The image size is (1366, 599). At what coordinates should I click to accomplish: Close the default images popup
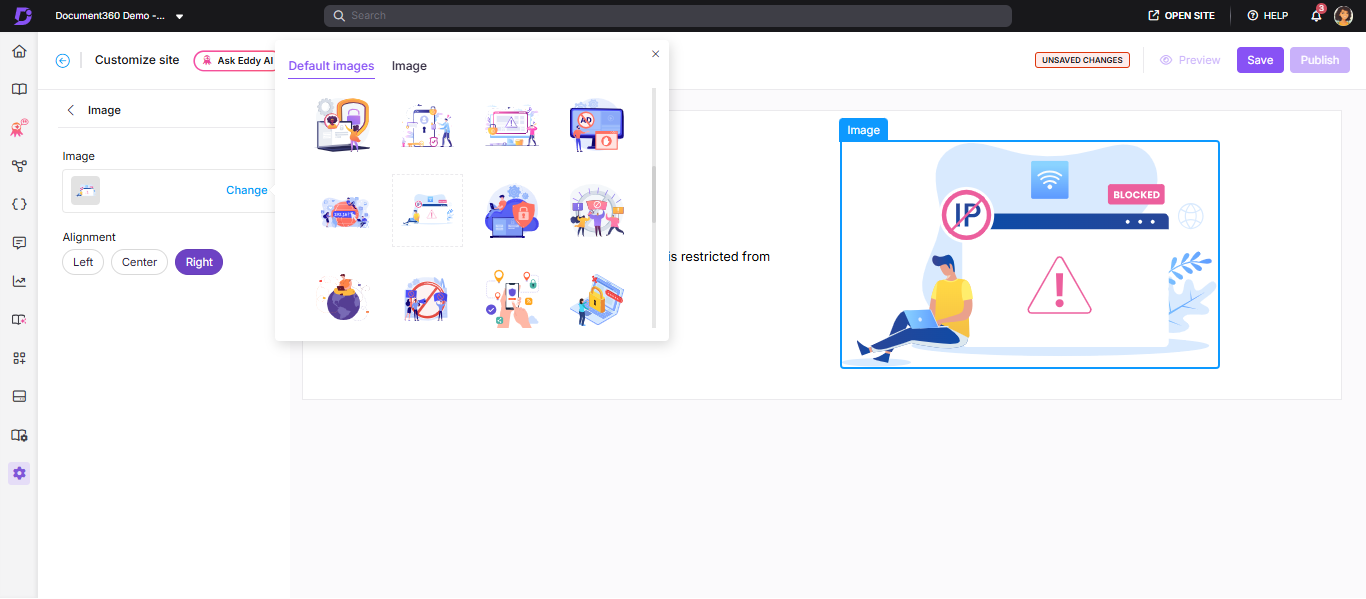click(x=655, y=54)
